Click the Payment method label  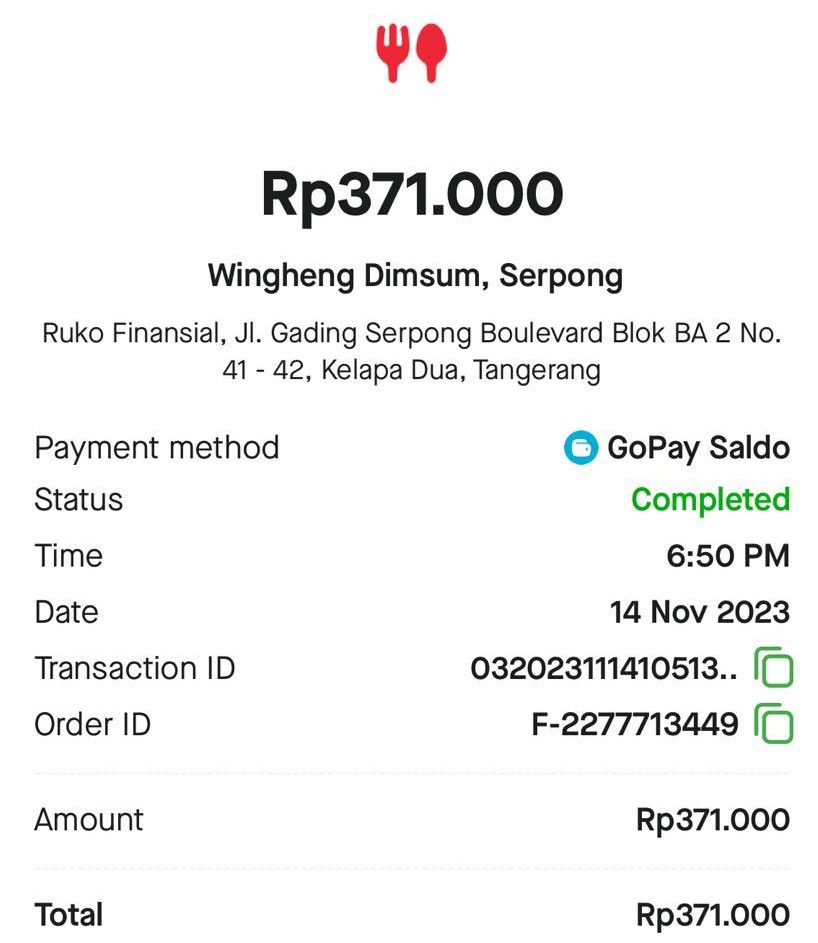(x=157, y=447)
